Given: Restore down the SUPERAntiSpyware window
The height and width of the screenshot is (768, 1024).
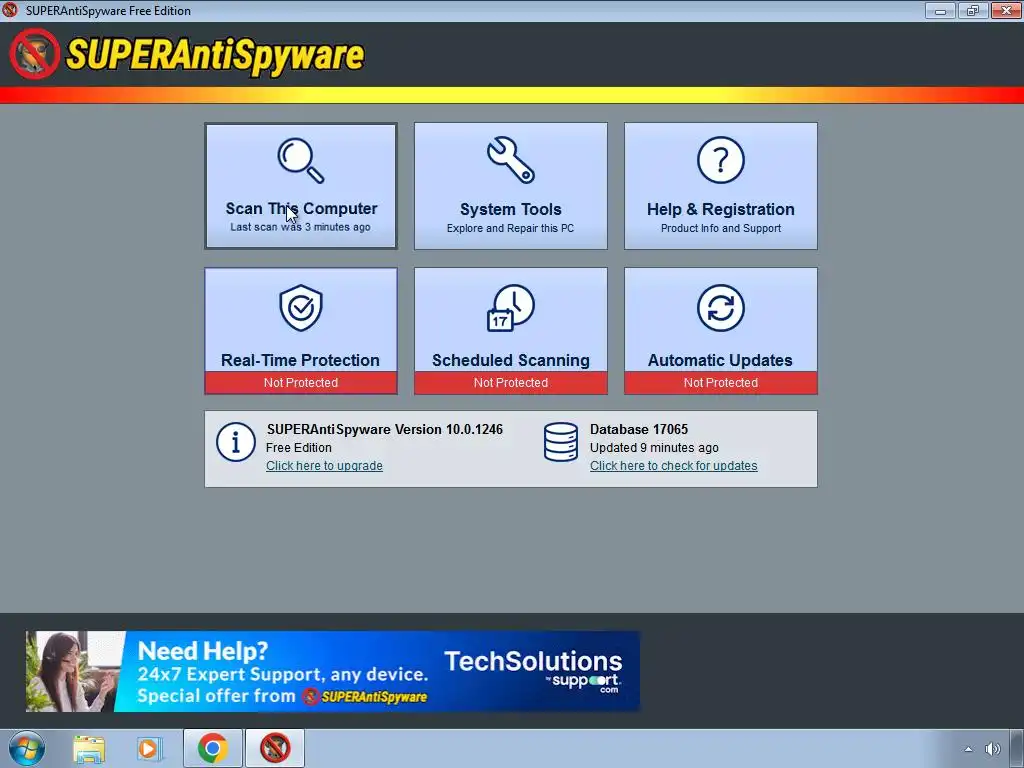Looking at the screenshot, I should (x=973, y=10).
